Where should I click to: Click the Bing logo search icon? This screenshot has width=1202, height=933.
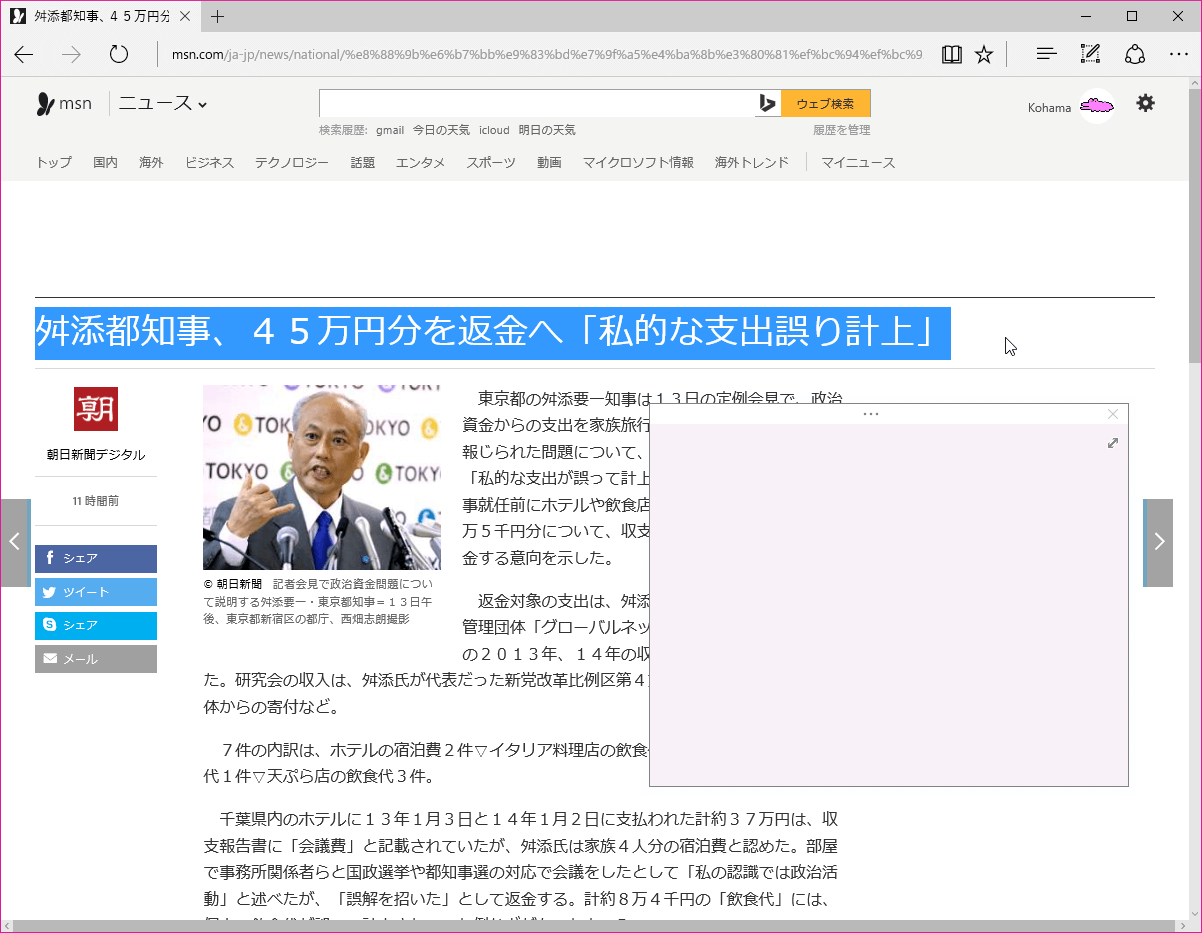(768, 103)
